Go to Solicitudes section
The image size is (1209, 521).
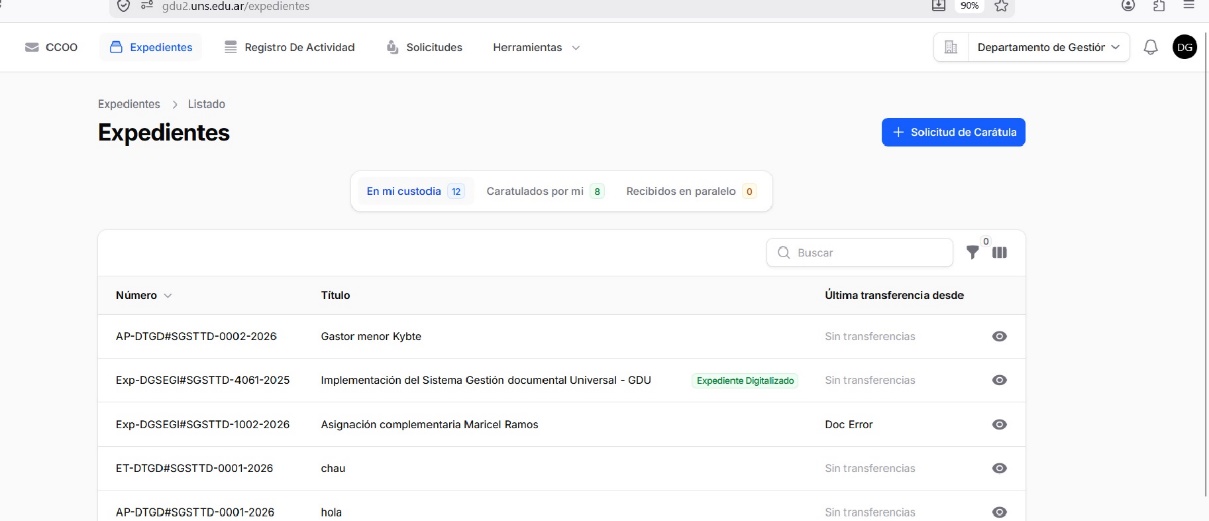coord(424,47)
